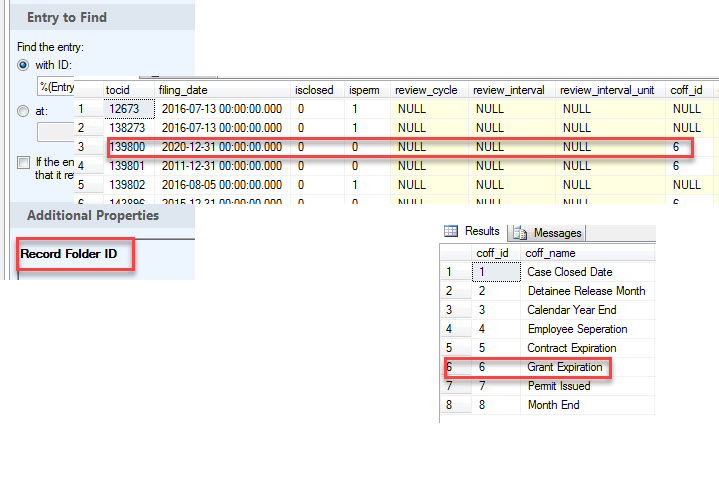
Task: Click row number 3 in top grid
Action: [88, 147]
